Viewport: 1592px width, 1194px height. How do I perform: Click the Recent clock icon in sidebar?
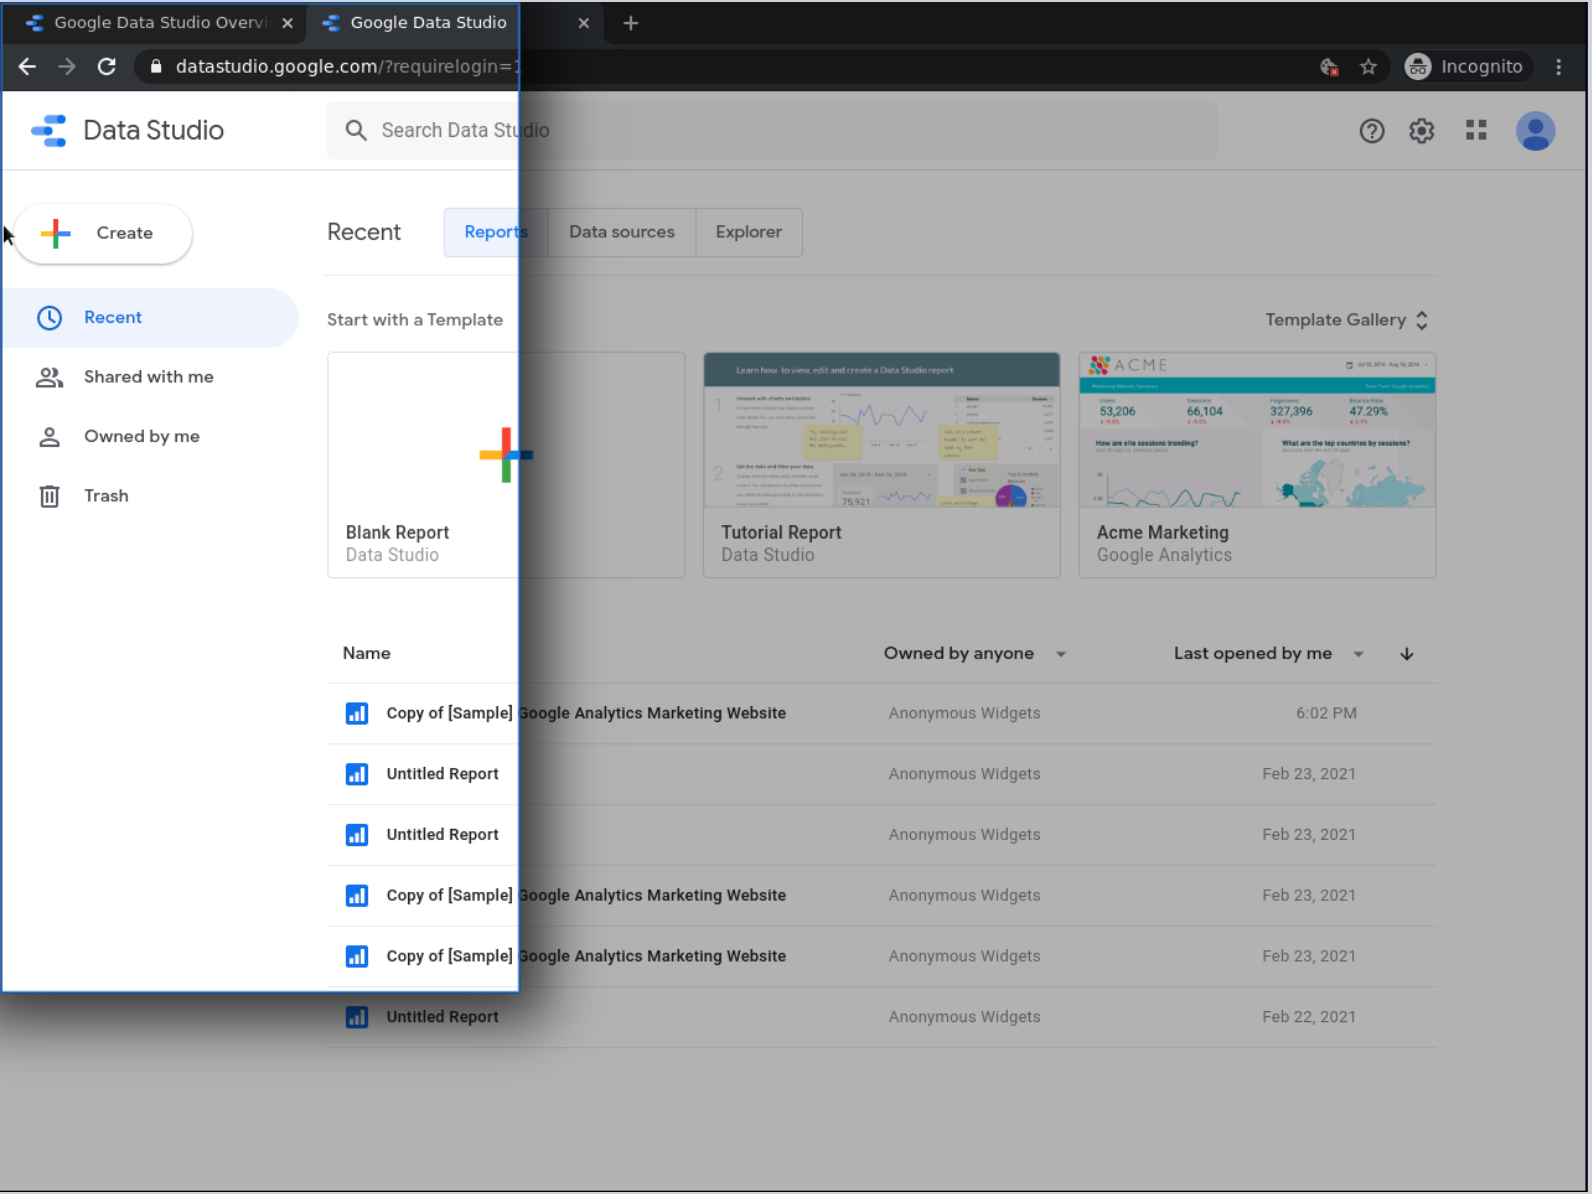tap(49, 318)
